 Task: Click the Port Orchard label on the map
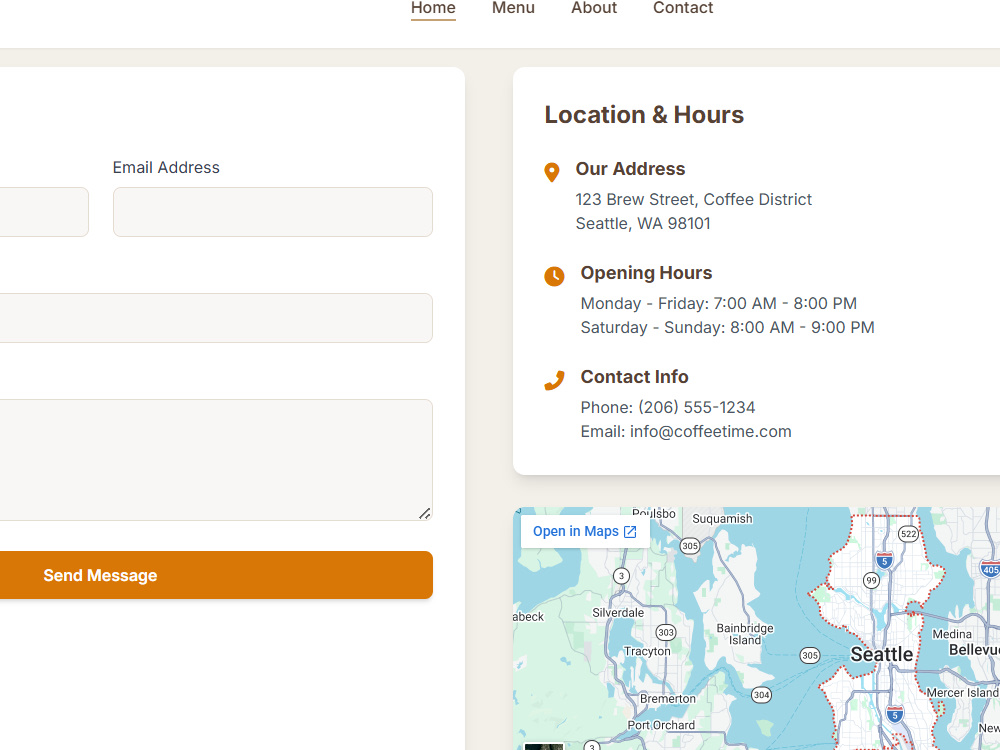(661, 725)
